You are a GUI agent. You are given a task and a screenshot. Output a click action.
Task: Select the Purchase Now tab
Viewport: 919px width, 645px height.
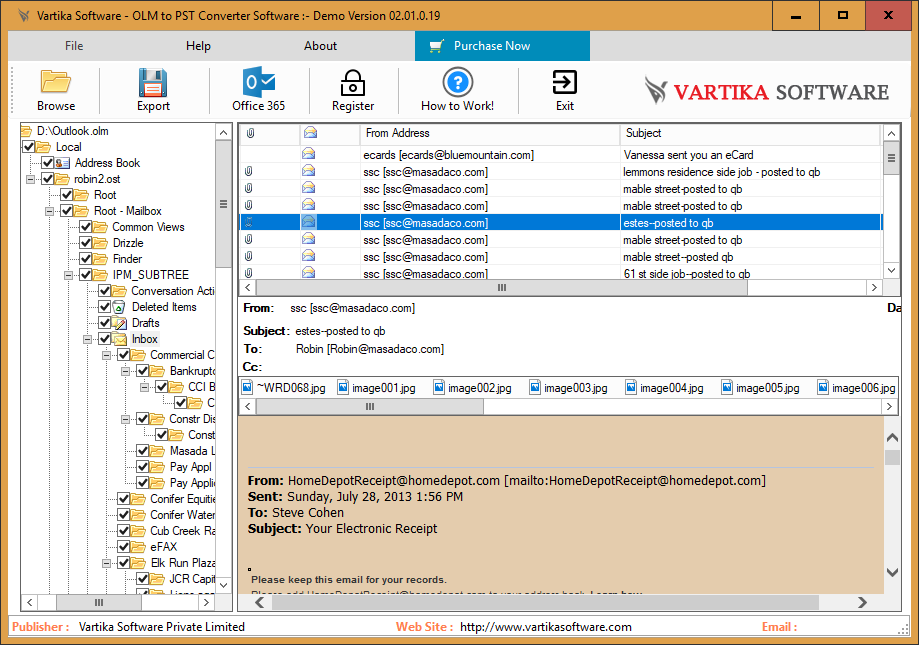coord(502,46)
